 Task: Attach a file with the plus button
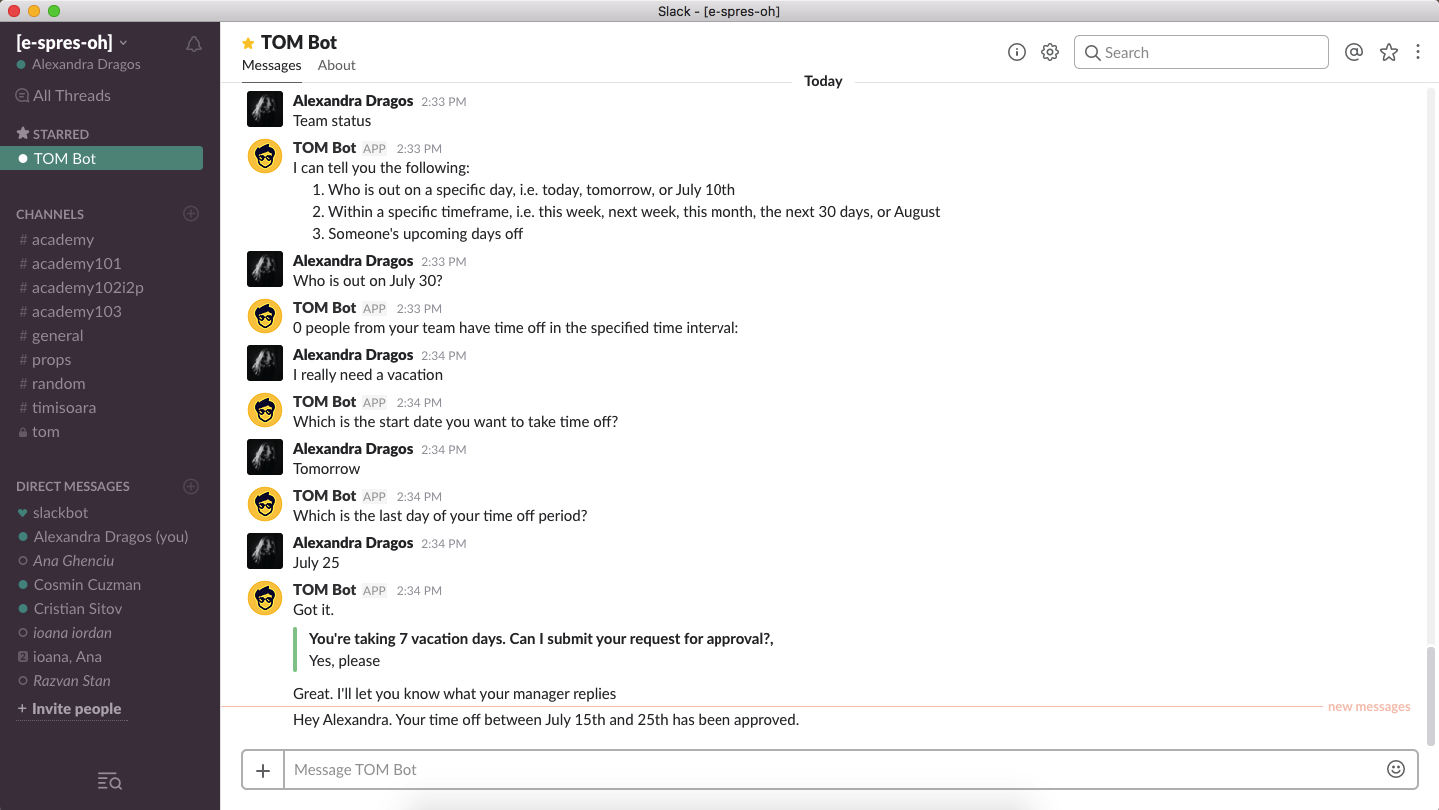(x=263, y=770)
